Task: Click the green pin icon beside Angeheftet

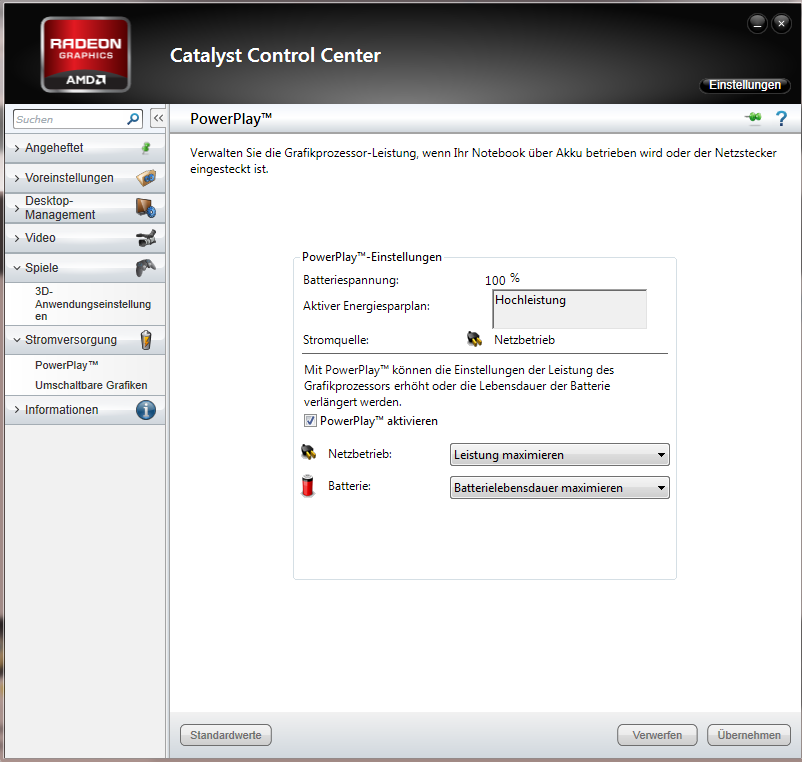Action: [146, 148]
